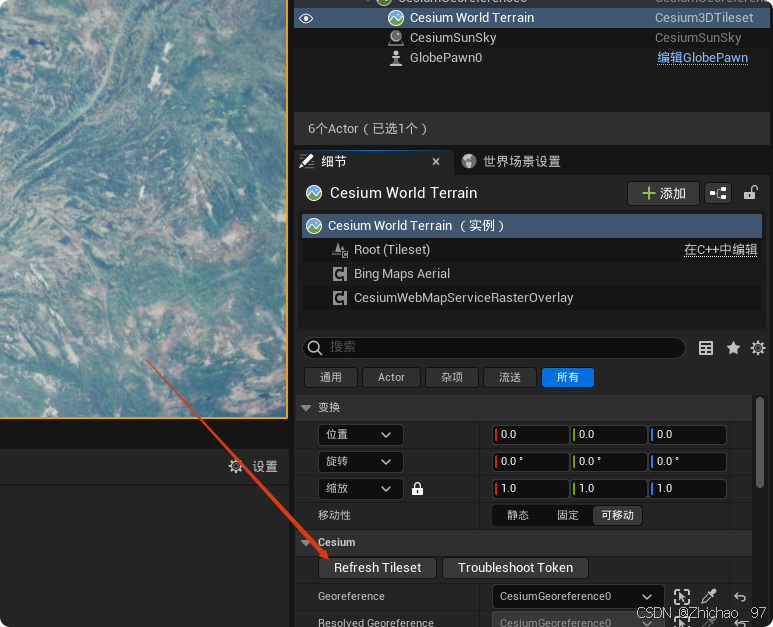Viewport: 773px width, 627px height.
Task: Click the 位置 Z value field
Action: point(687,435)
